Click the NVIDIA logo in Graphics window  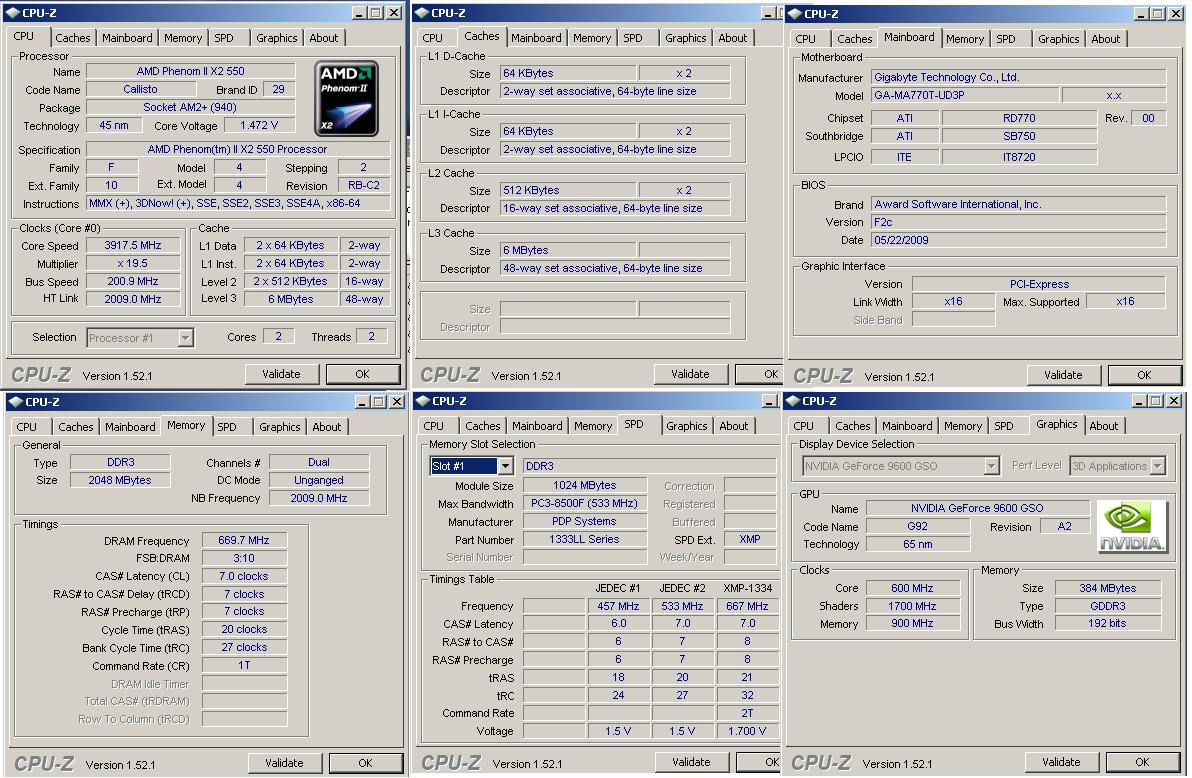[1132, 526]
